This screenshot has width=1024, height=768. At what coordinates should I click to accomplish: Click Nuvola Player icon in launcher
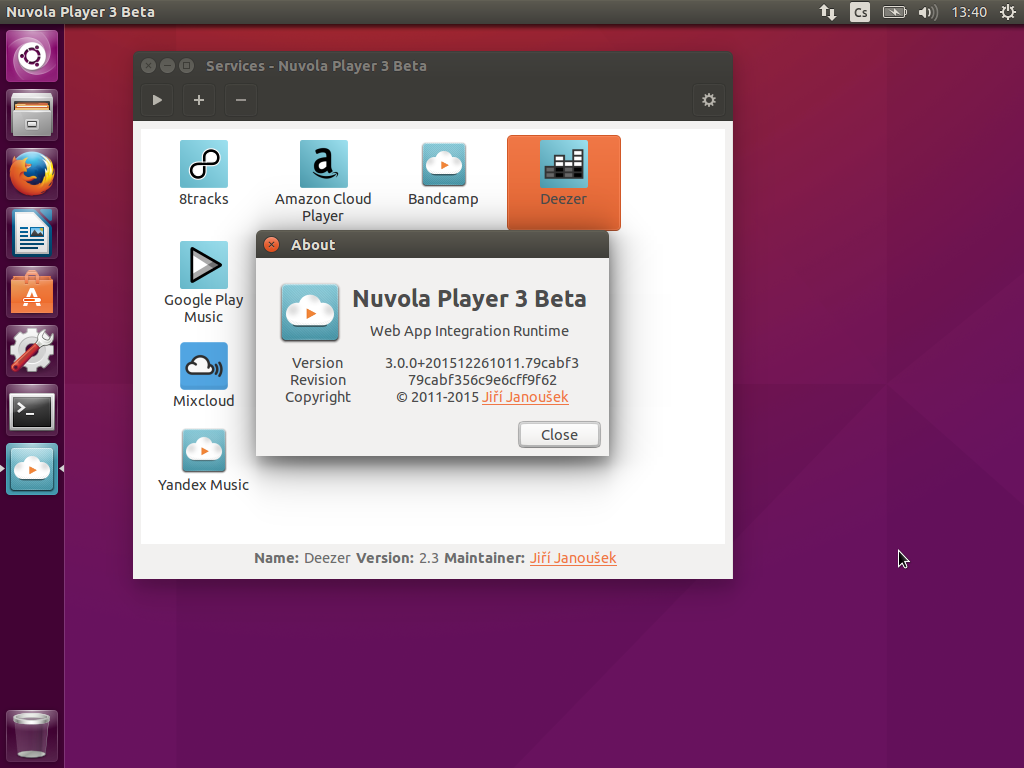coord(32,469)
